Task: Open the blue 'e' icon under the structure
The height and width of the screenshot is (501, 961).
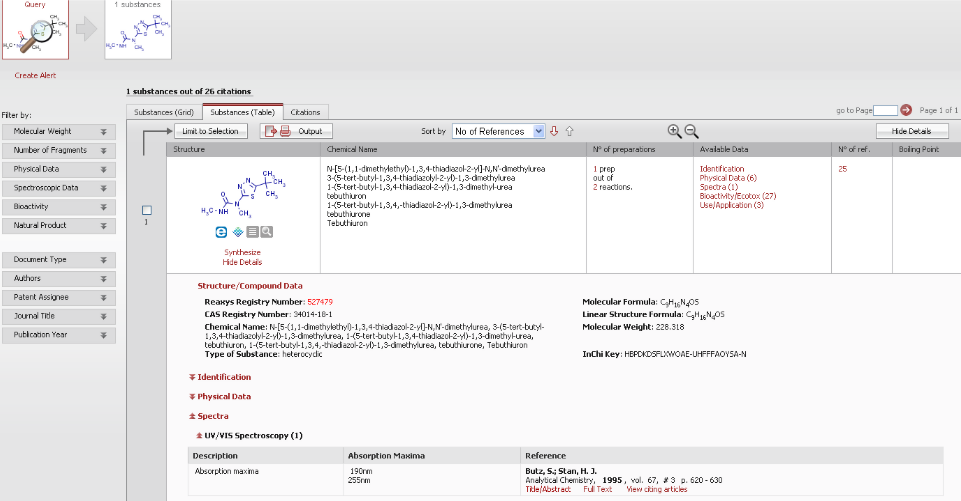Action: [x=221, y=232]
